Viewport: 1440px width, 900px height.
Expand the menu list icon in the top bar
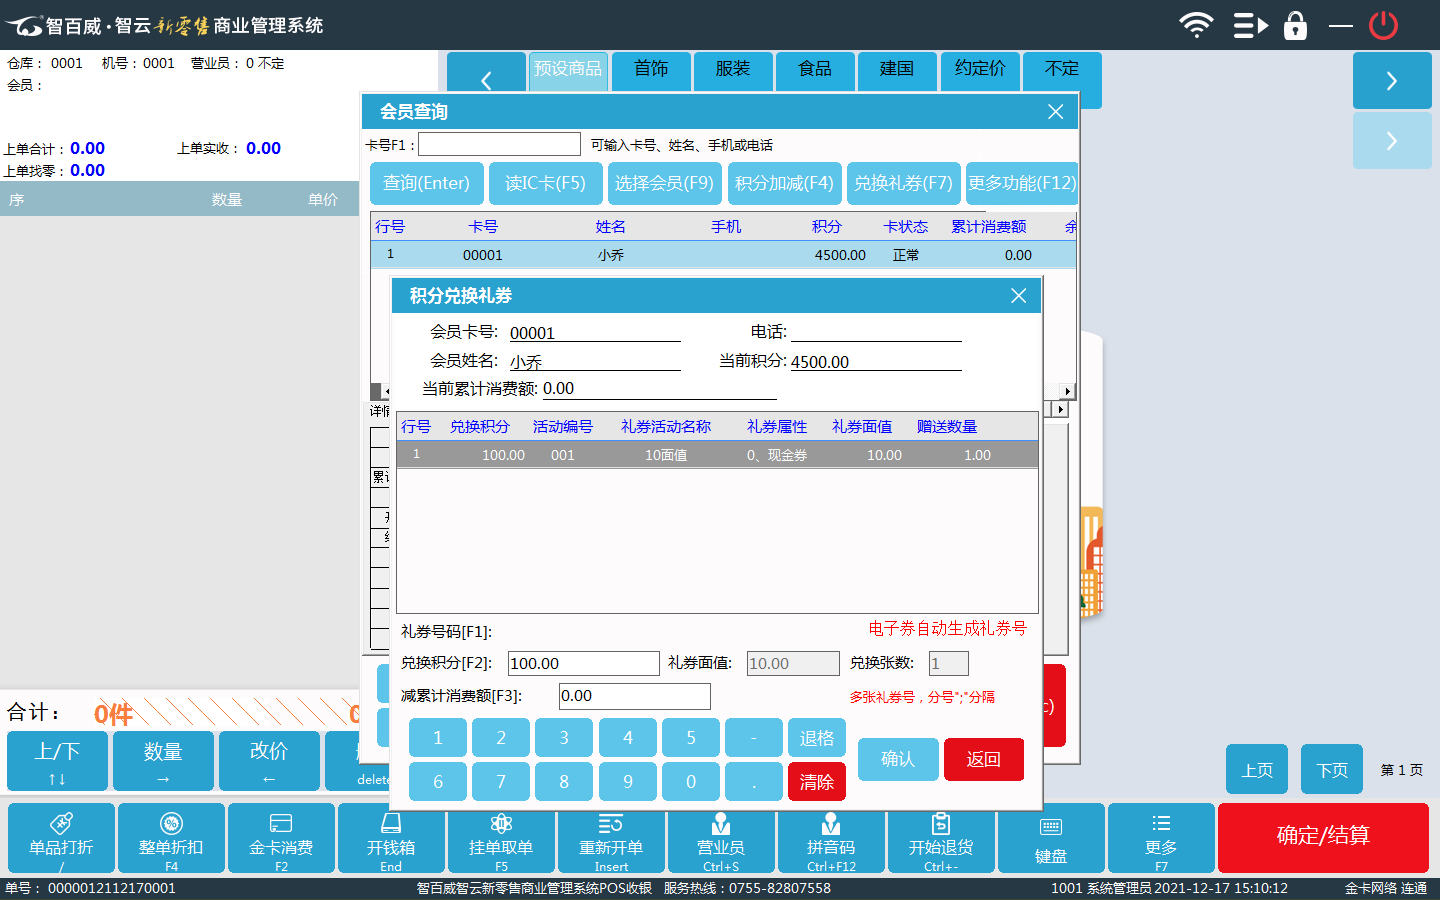point(1249,25)
